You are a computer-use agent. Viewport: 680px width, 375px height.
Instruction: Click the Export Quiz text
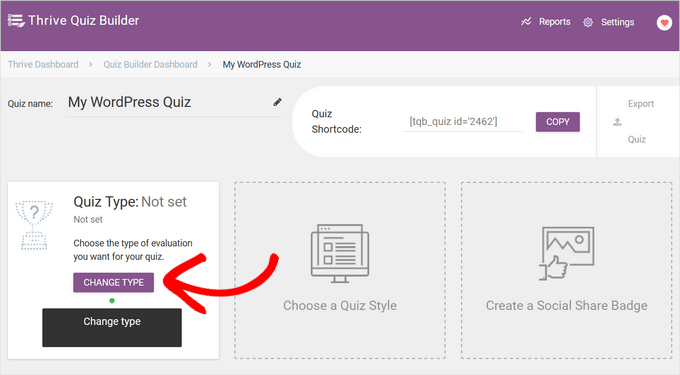coord(640,121)
